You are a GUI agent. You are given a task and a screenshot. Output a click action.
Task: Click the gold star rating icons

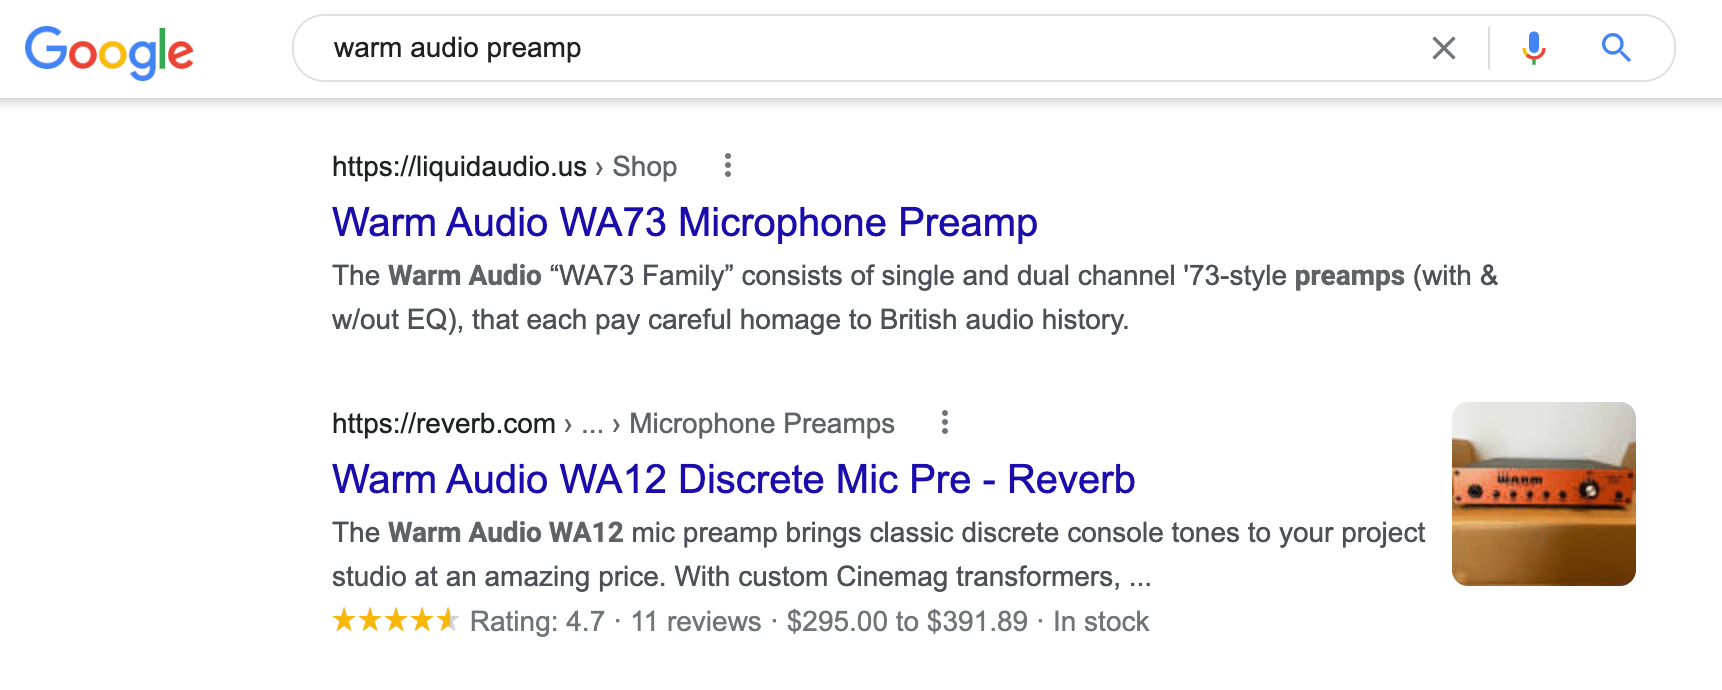(x=394, y=621)
